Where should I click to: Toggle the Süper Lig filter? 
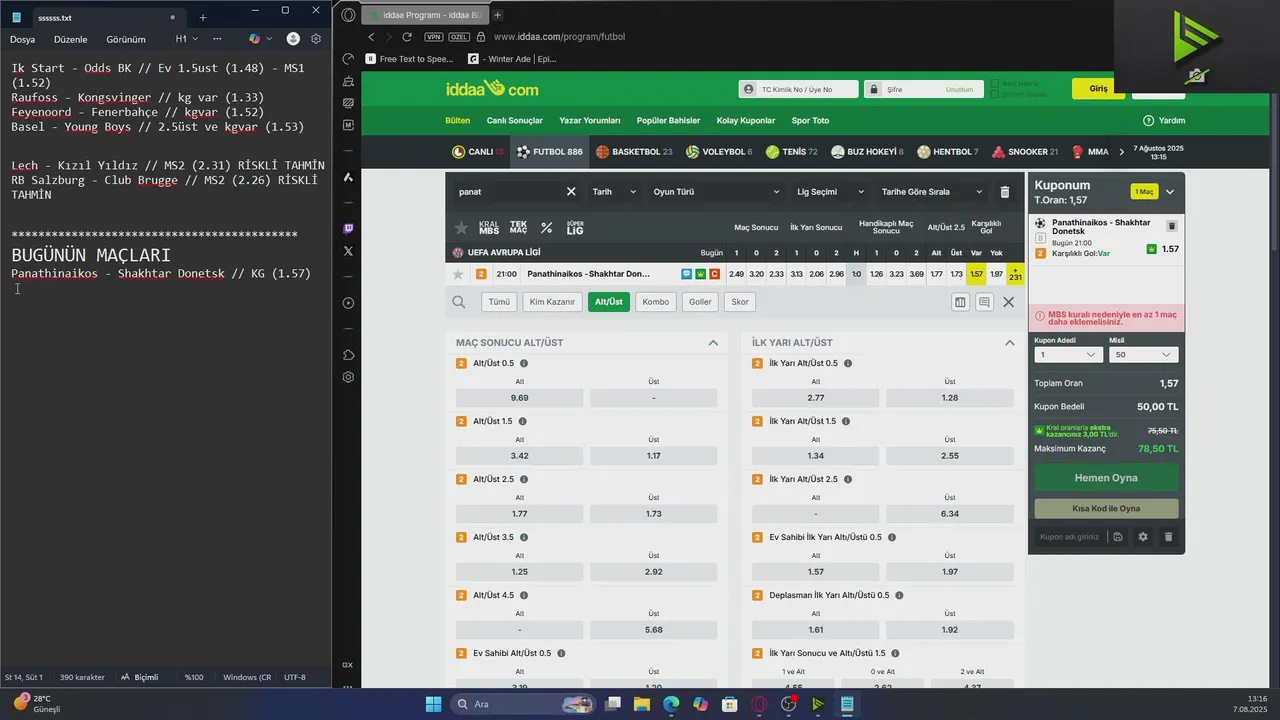(x=575, y=228)
